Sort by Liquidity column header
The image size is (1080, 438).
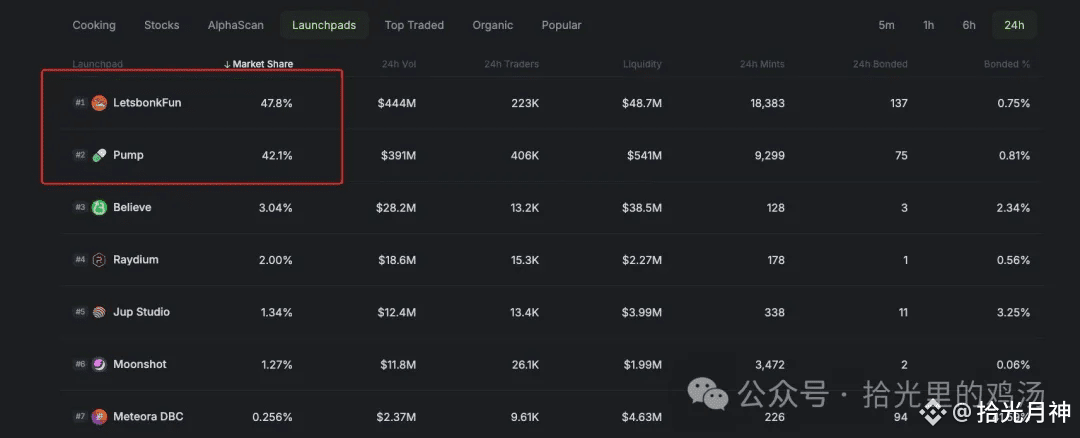(x=641, y=64)
